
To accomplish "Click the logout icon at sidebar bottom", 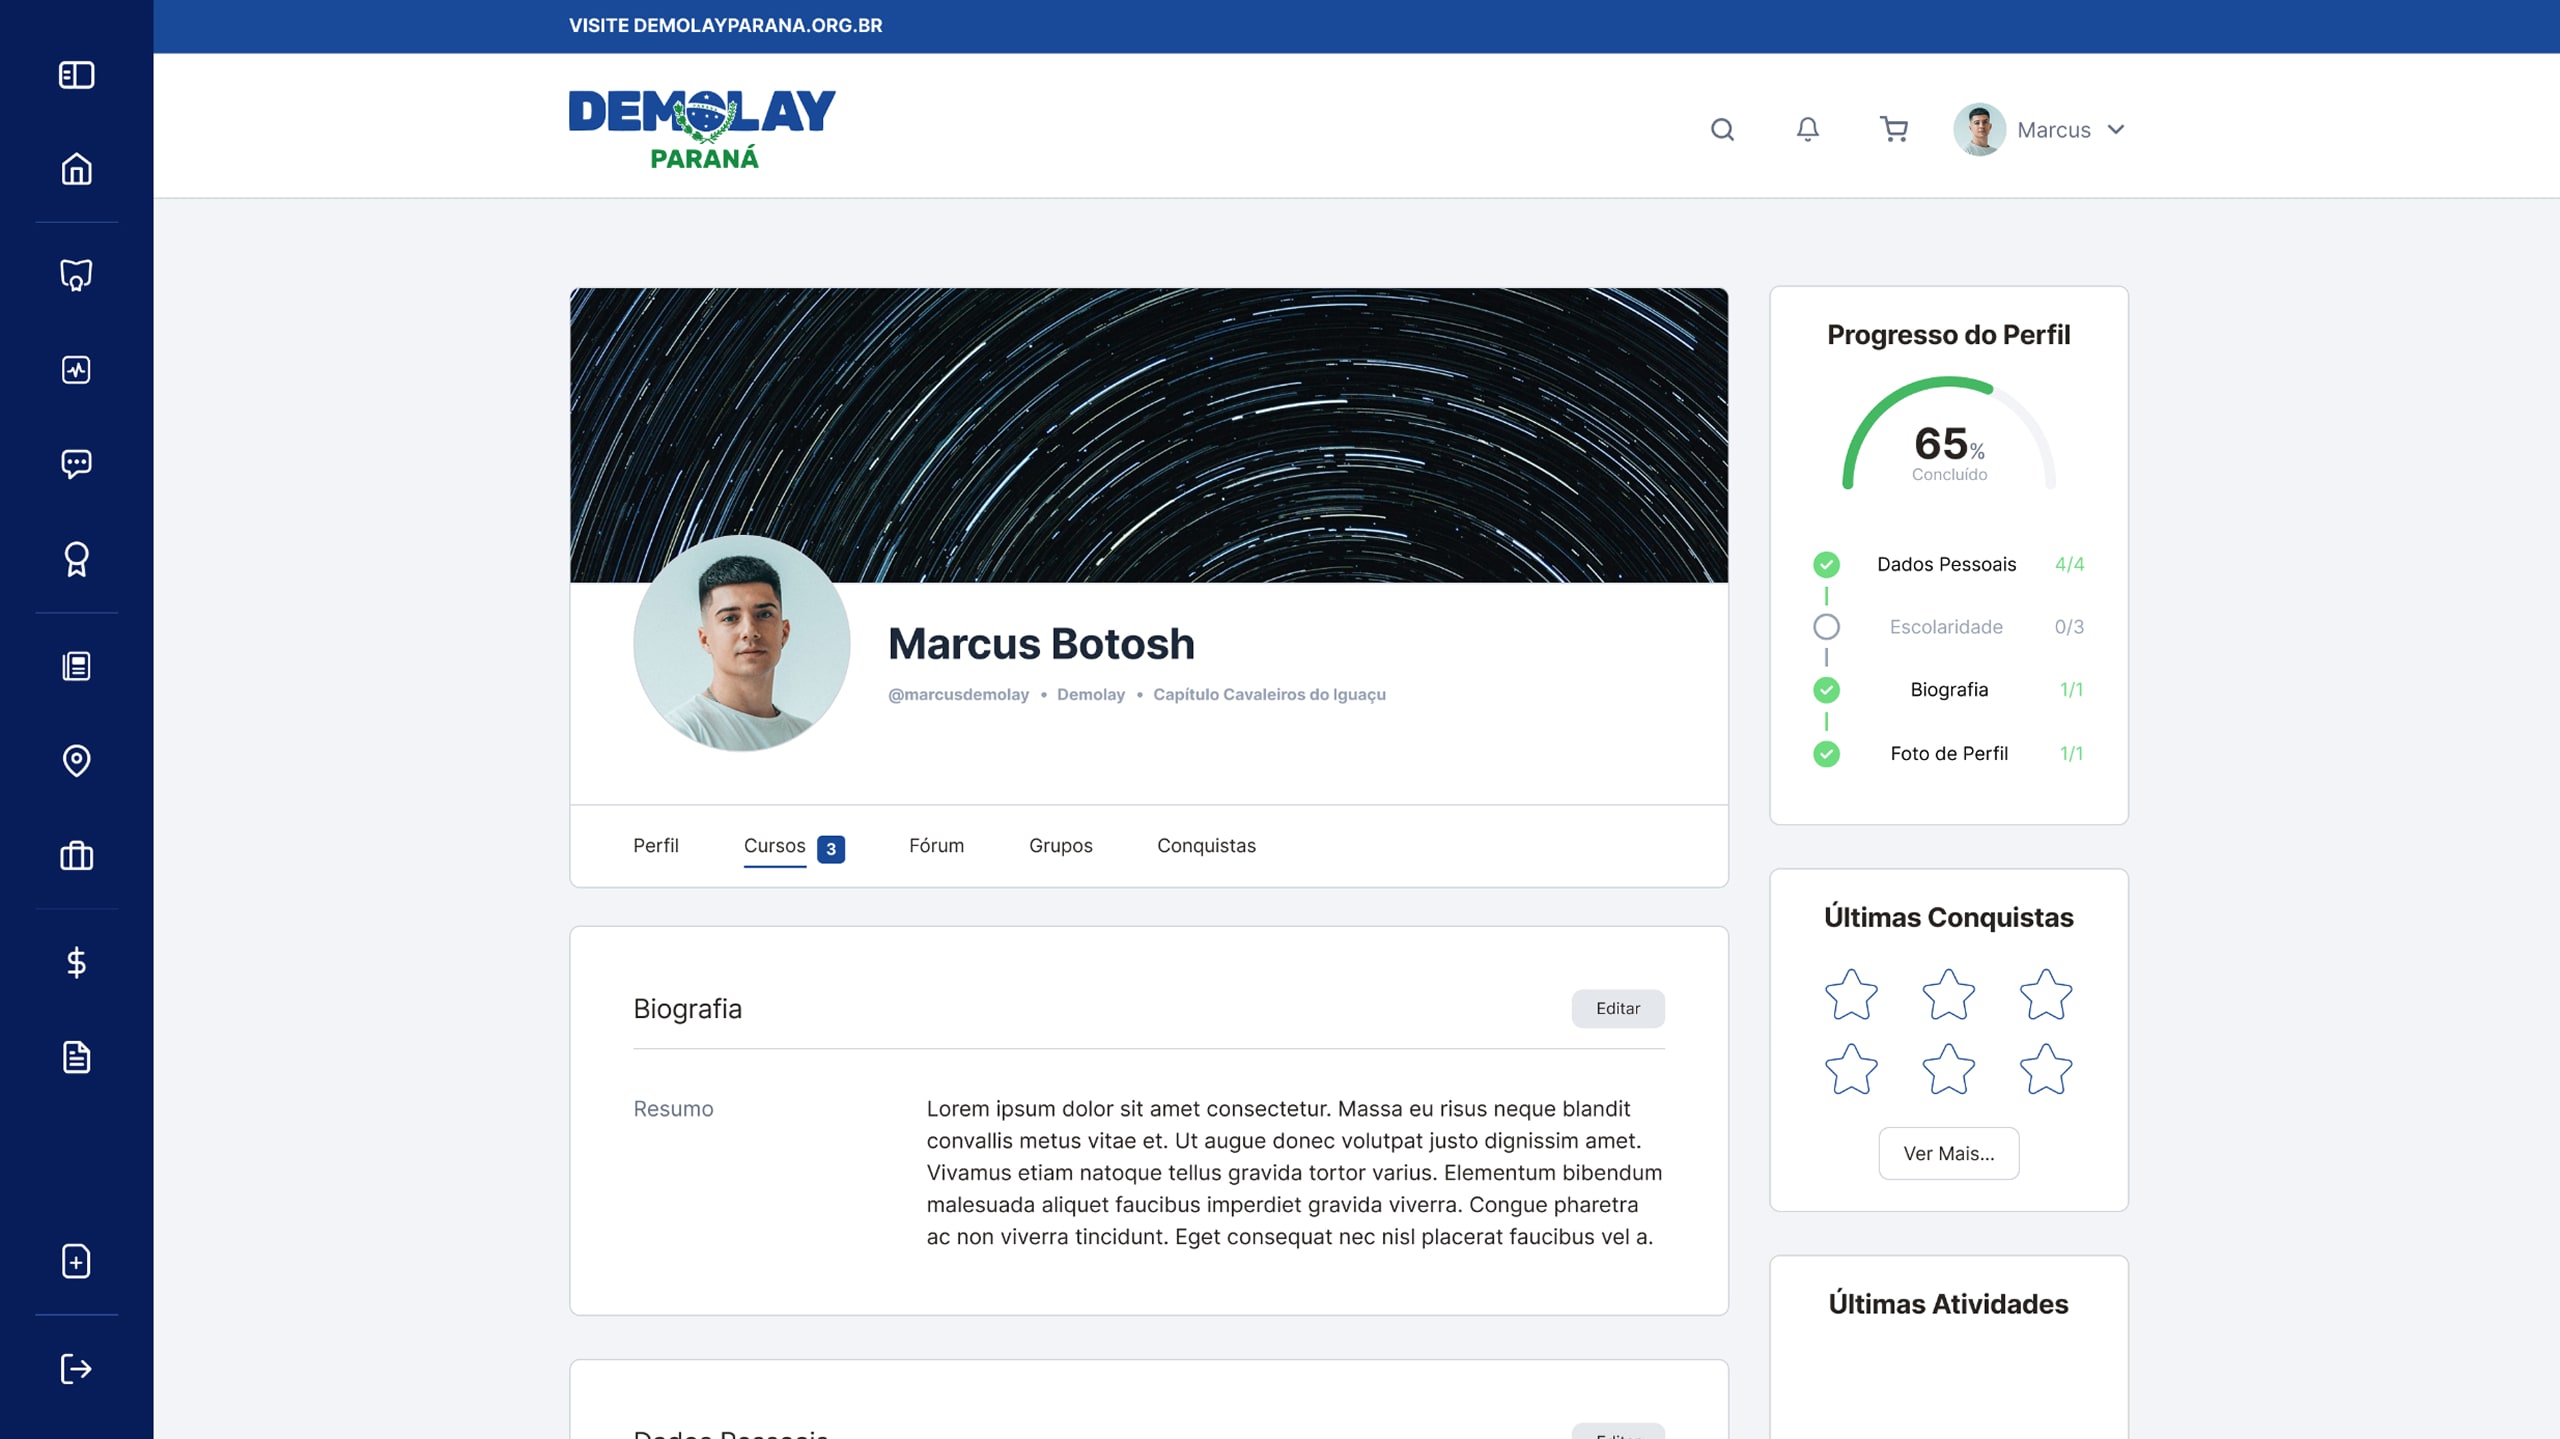I will (76, 1368).
